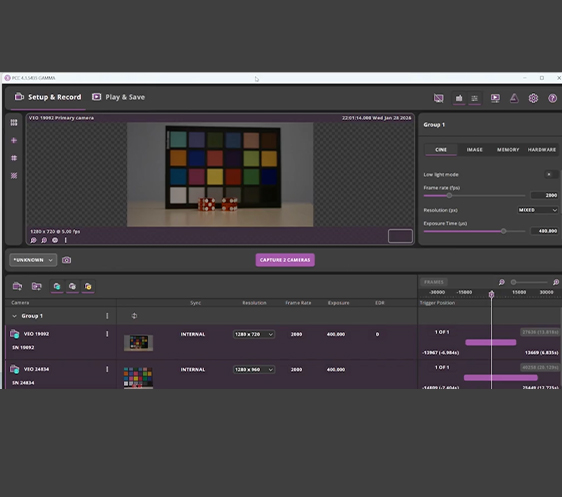Viewport: 562px width, 497px height.
Task: Click the snapshot camera icon
Action: click(67, 260)
